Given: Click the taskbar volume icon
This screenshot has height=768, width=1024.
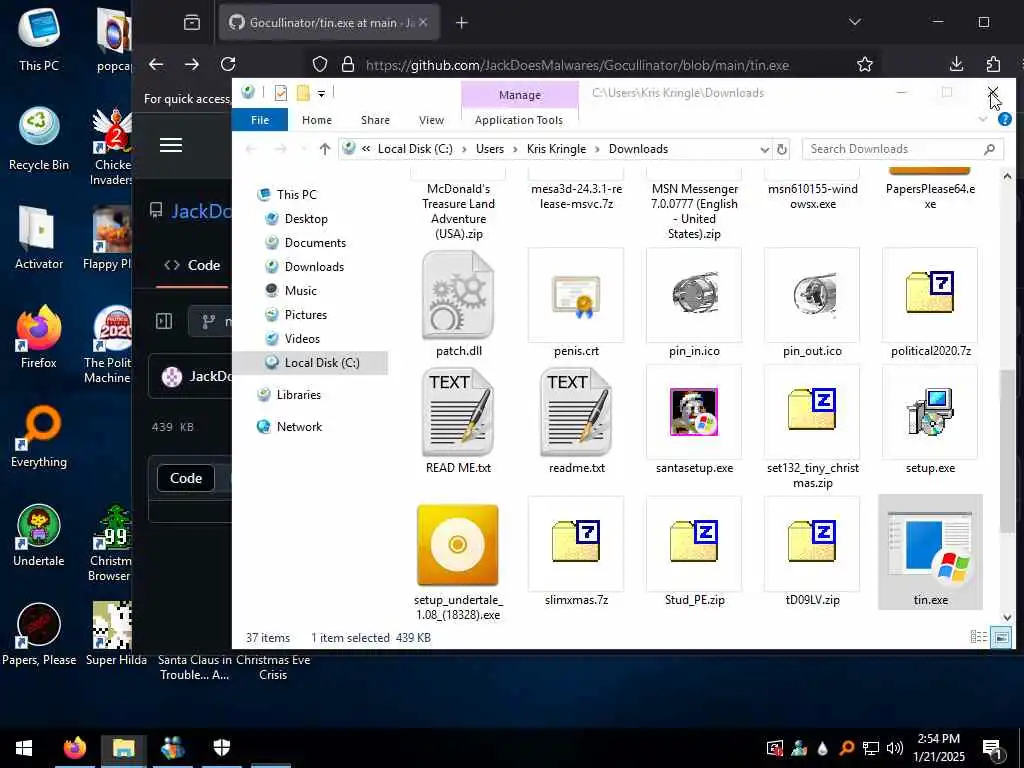Looking at the screenshot, I should tap(895, 748).
